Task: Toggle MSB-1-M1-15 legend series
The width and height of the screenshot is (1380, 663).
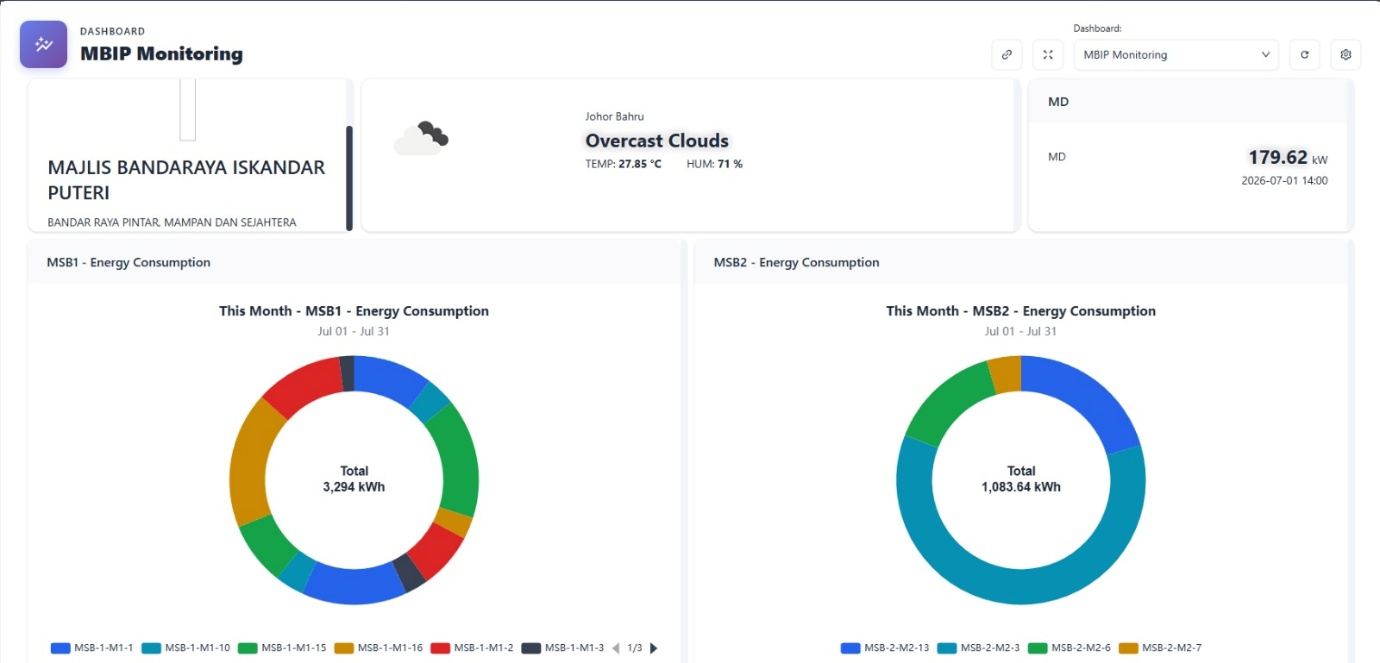Action: 283,648
